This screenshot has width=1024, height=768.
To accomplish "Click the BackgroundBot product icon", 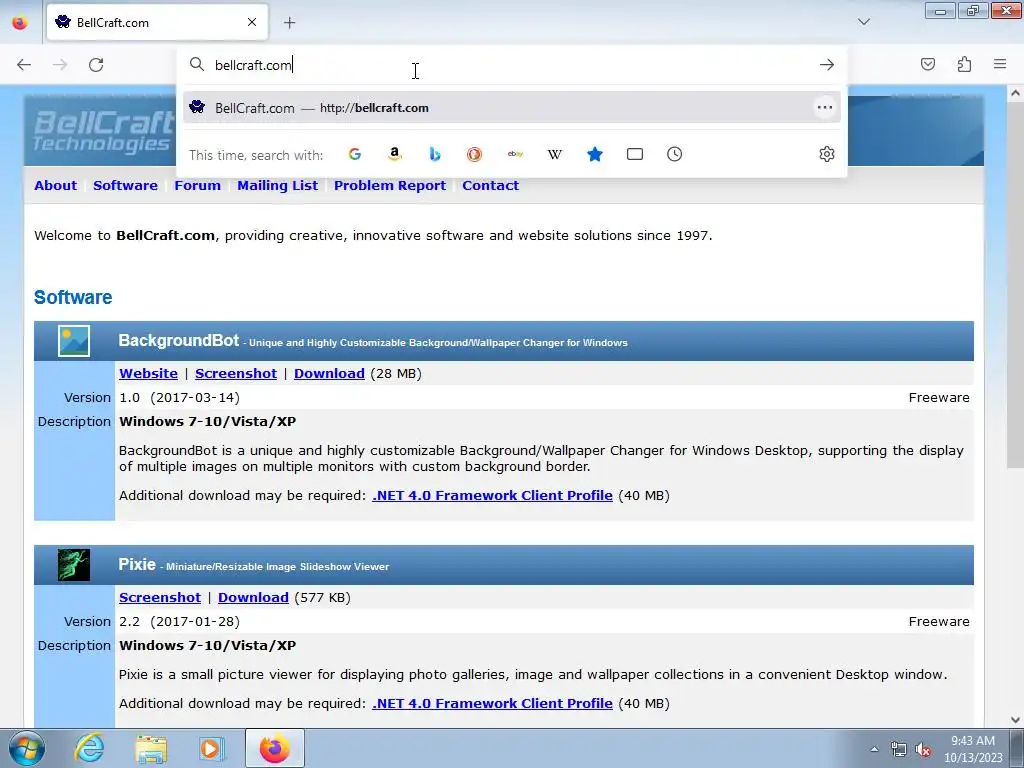I will tap(74, 341).
